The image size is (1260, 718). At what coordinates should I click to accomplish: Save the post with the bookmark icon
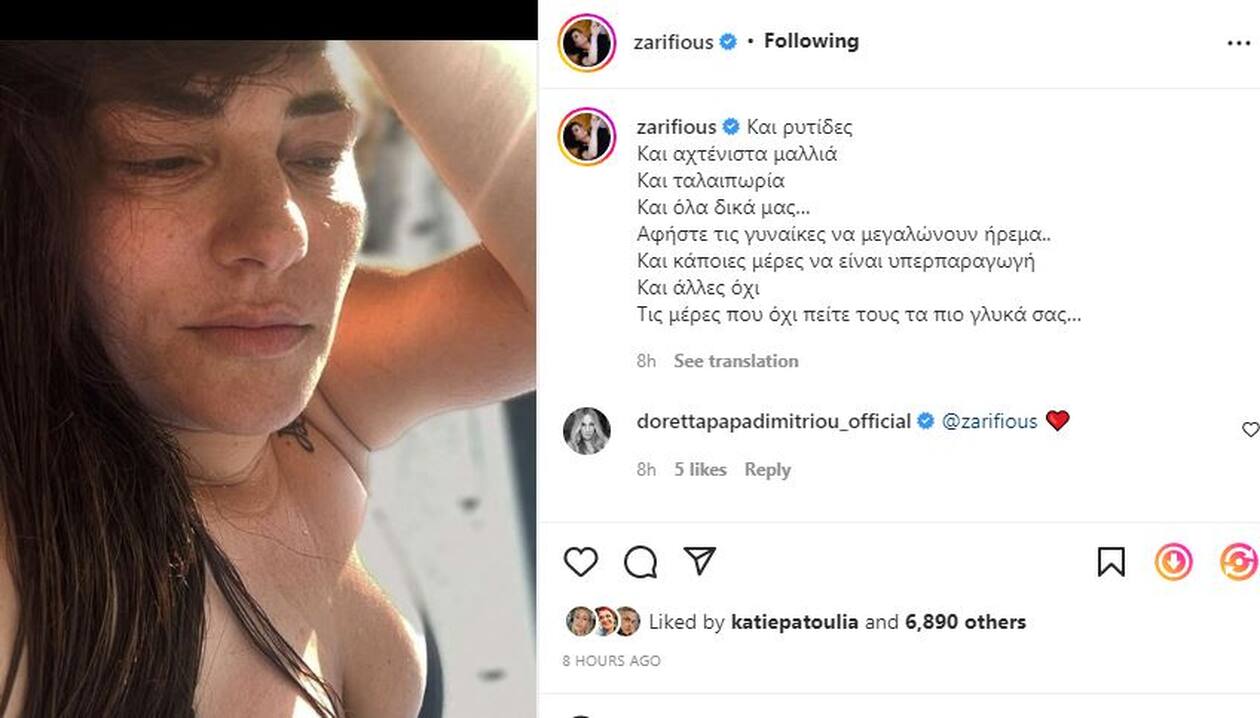pyautogui.click(x=1111, y=562)
